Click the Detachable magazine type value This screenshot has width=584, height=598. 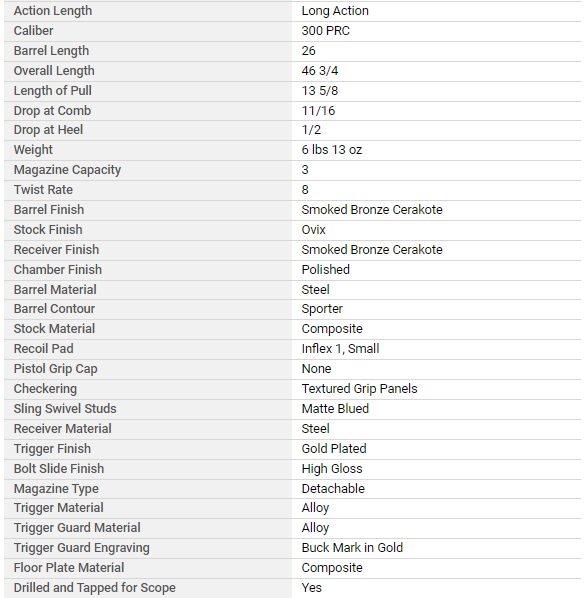click(333, 489)
